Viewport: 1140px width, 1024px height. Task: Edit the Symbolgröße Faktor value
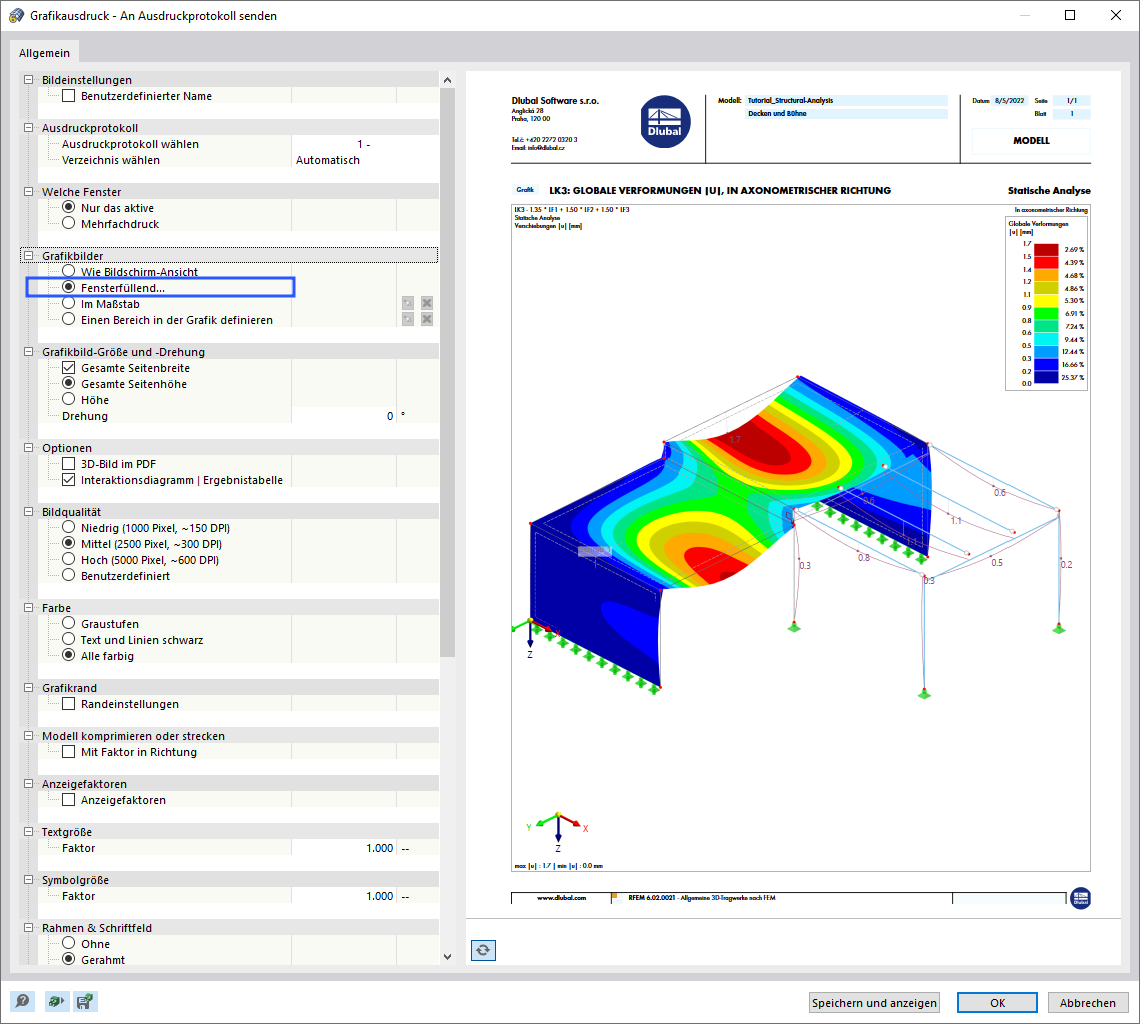pyautogui.click(x=343, y=896)
